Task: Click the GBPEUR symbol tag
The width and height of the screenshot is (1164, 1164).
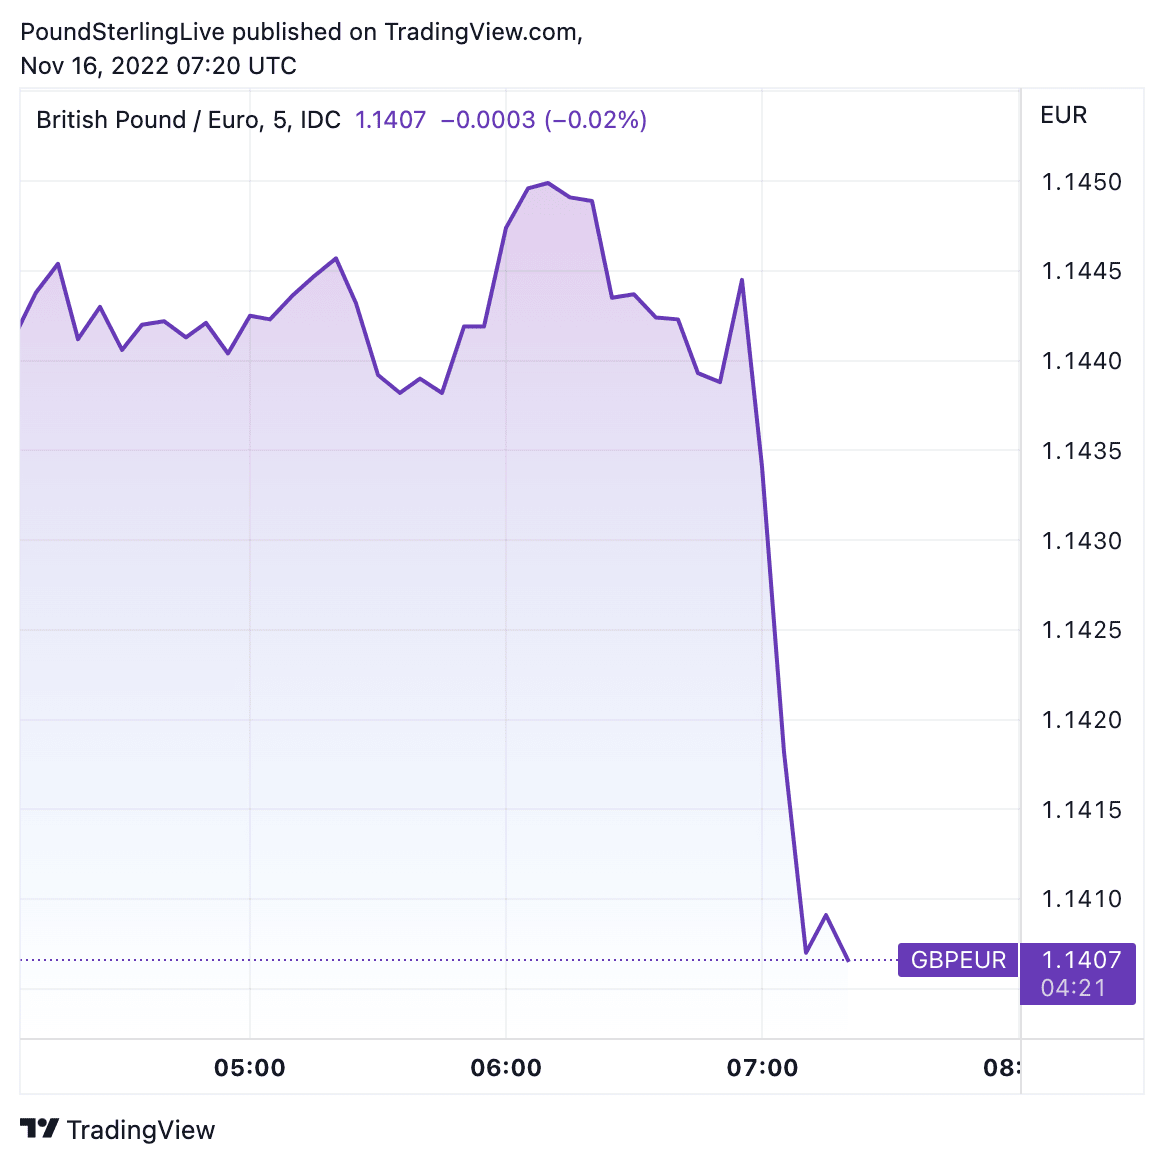Action: (958, 960)
